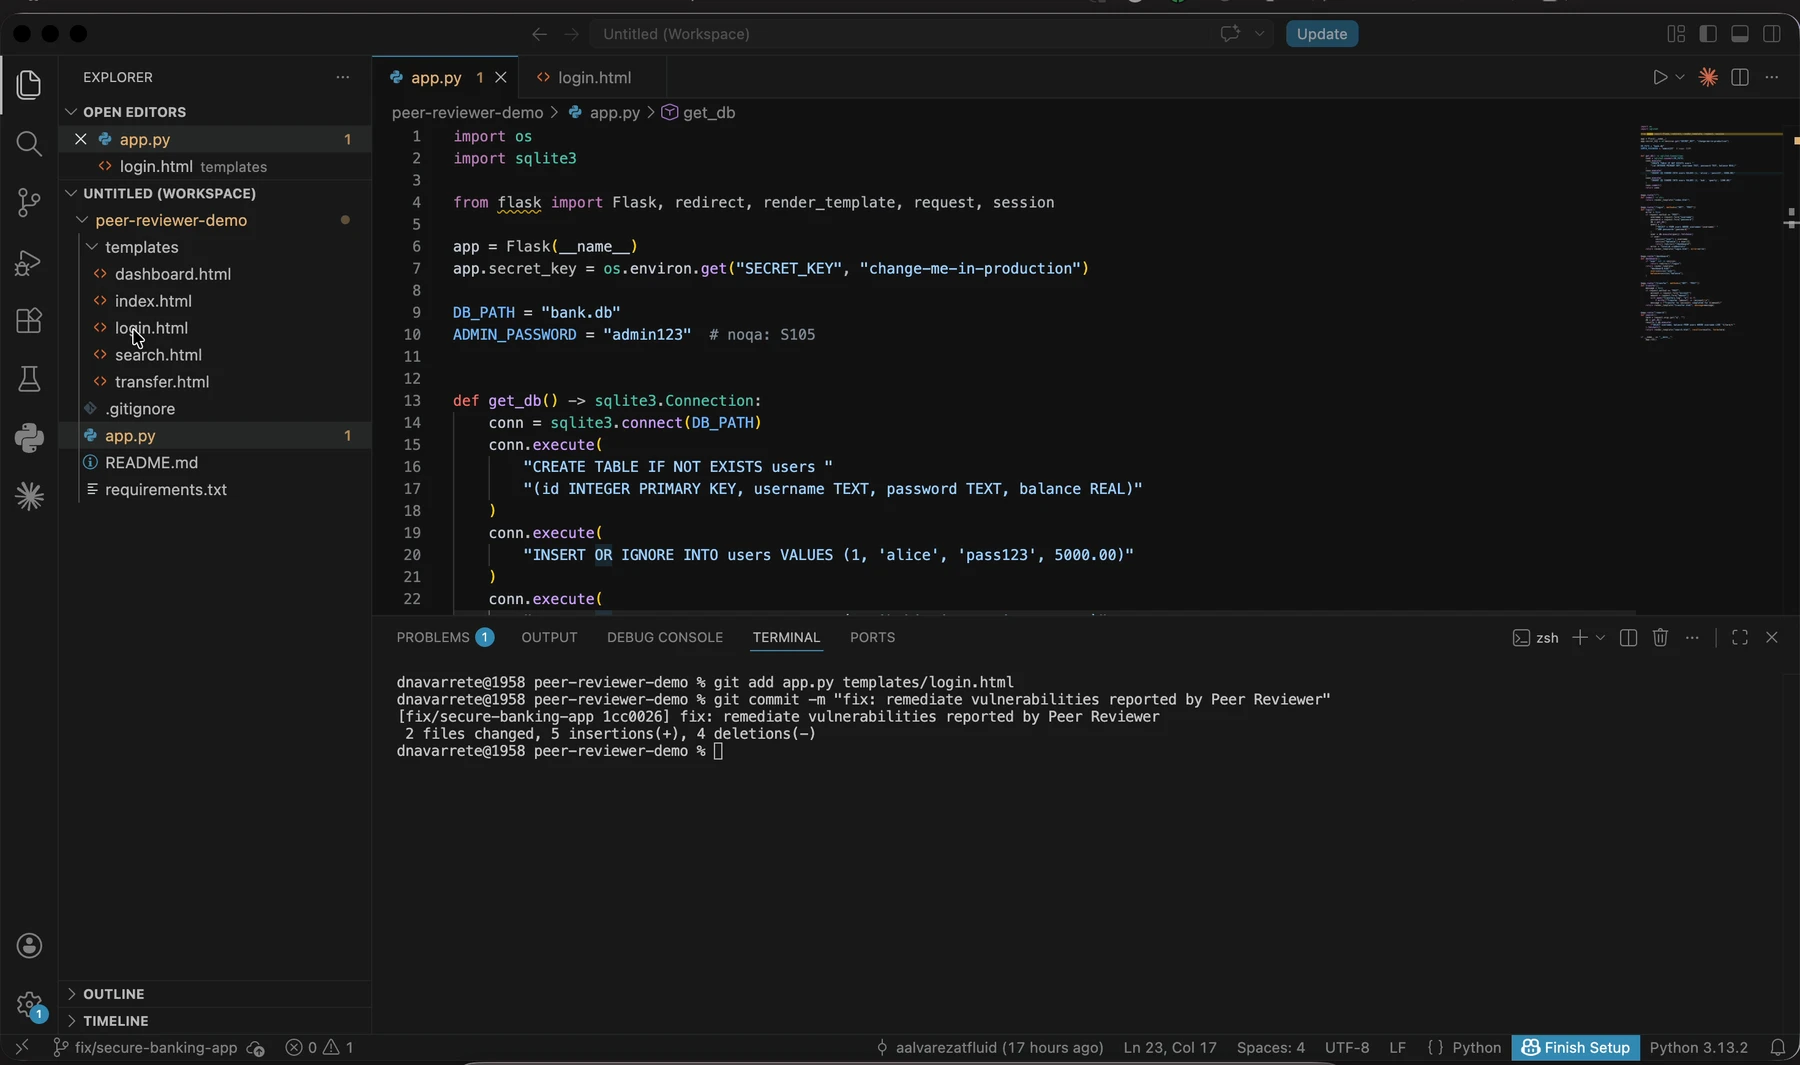Viewport: 1800px width, 1065px height.
Task: Go forward with the navigation arrow
Action: coord(571,34)
